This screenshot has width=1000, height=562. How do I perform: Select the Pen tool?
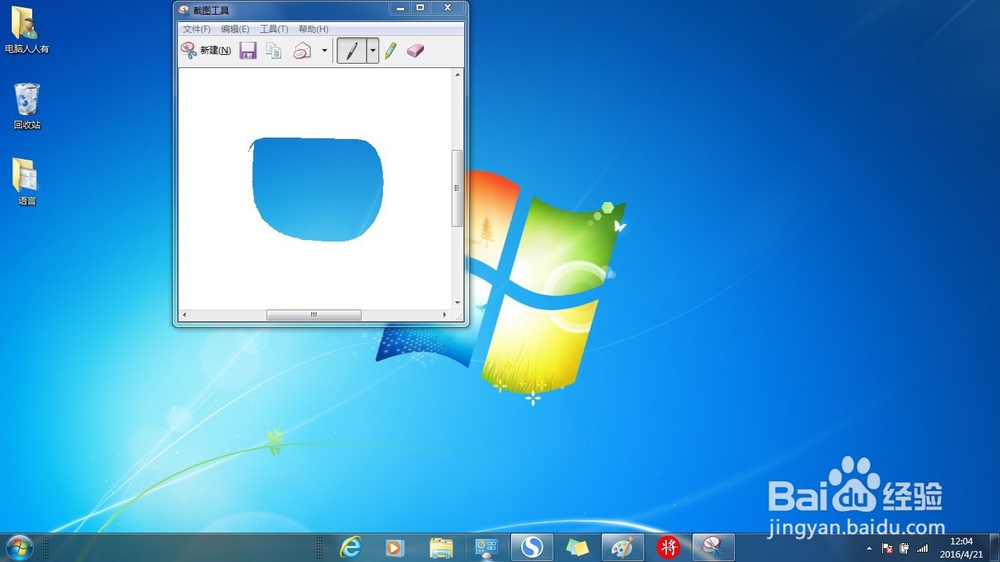pyautogui.click(x=351, y=50)
